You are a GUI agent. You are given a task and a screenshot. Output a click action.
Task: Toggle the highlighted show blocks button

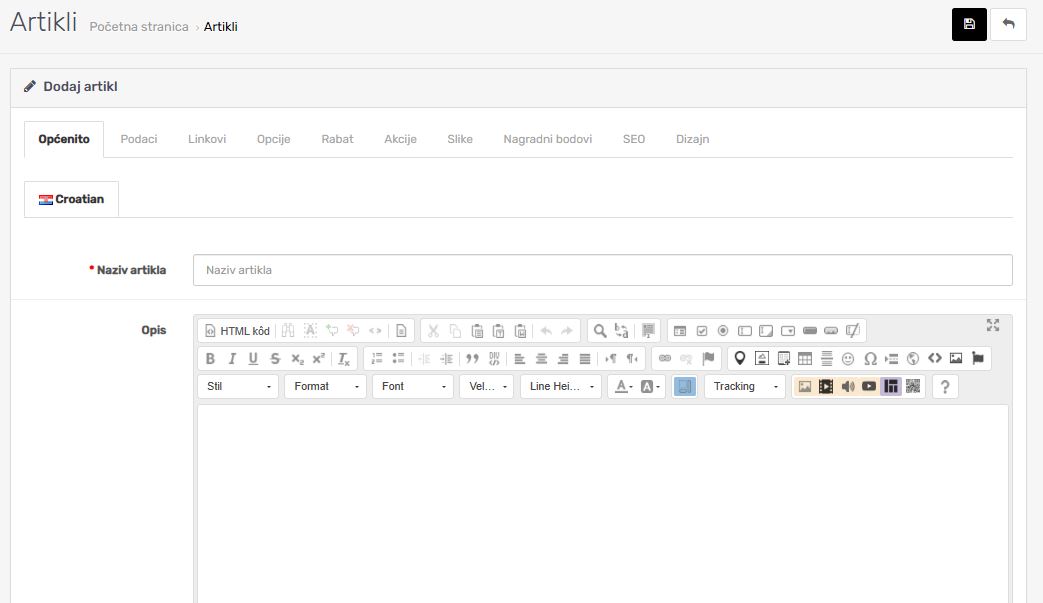click(x=684, y=386)
